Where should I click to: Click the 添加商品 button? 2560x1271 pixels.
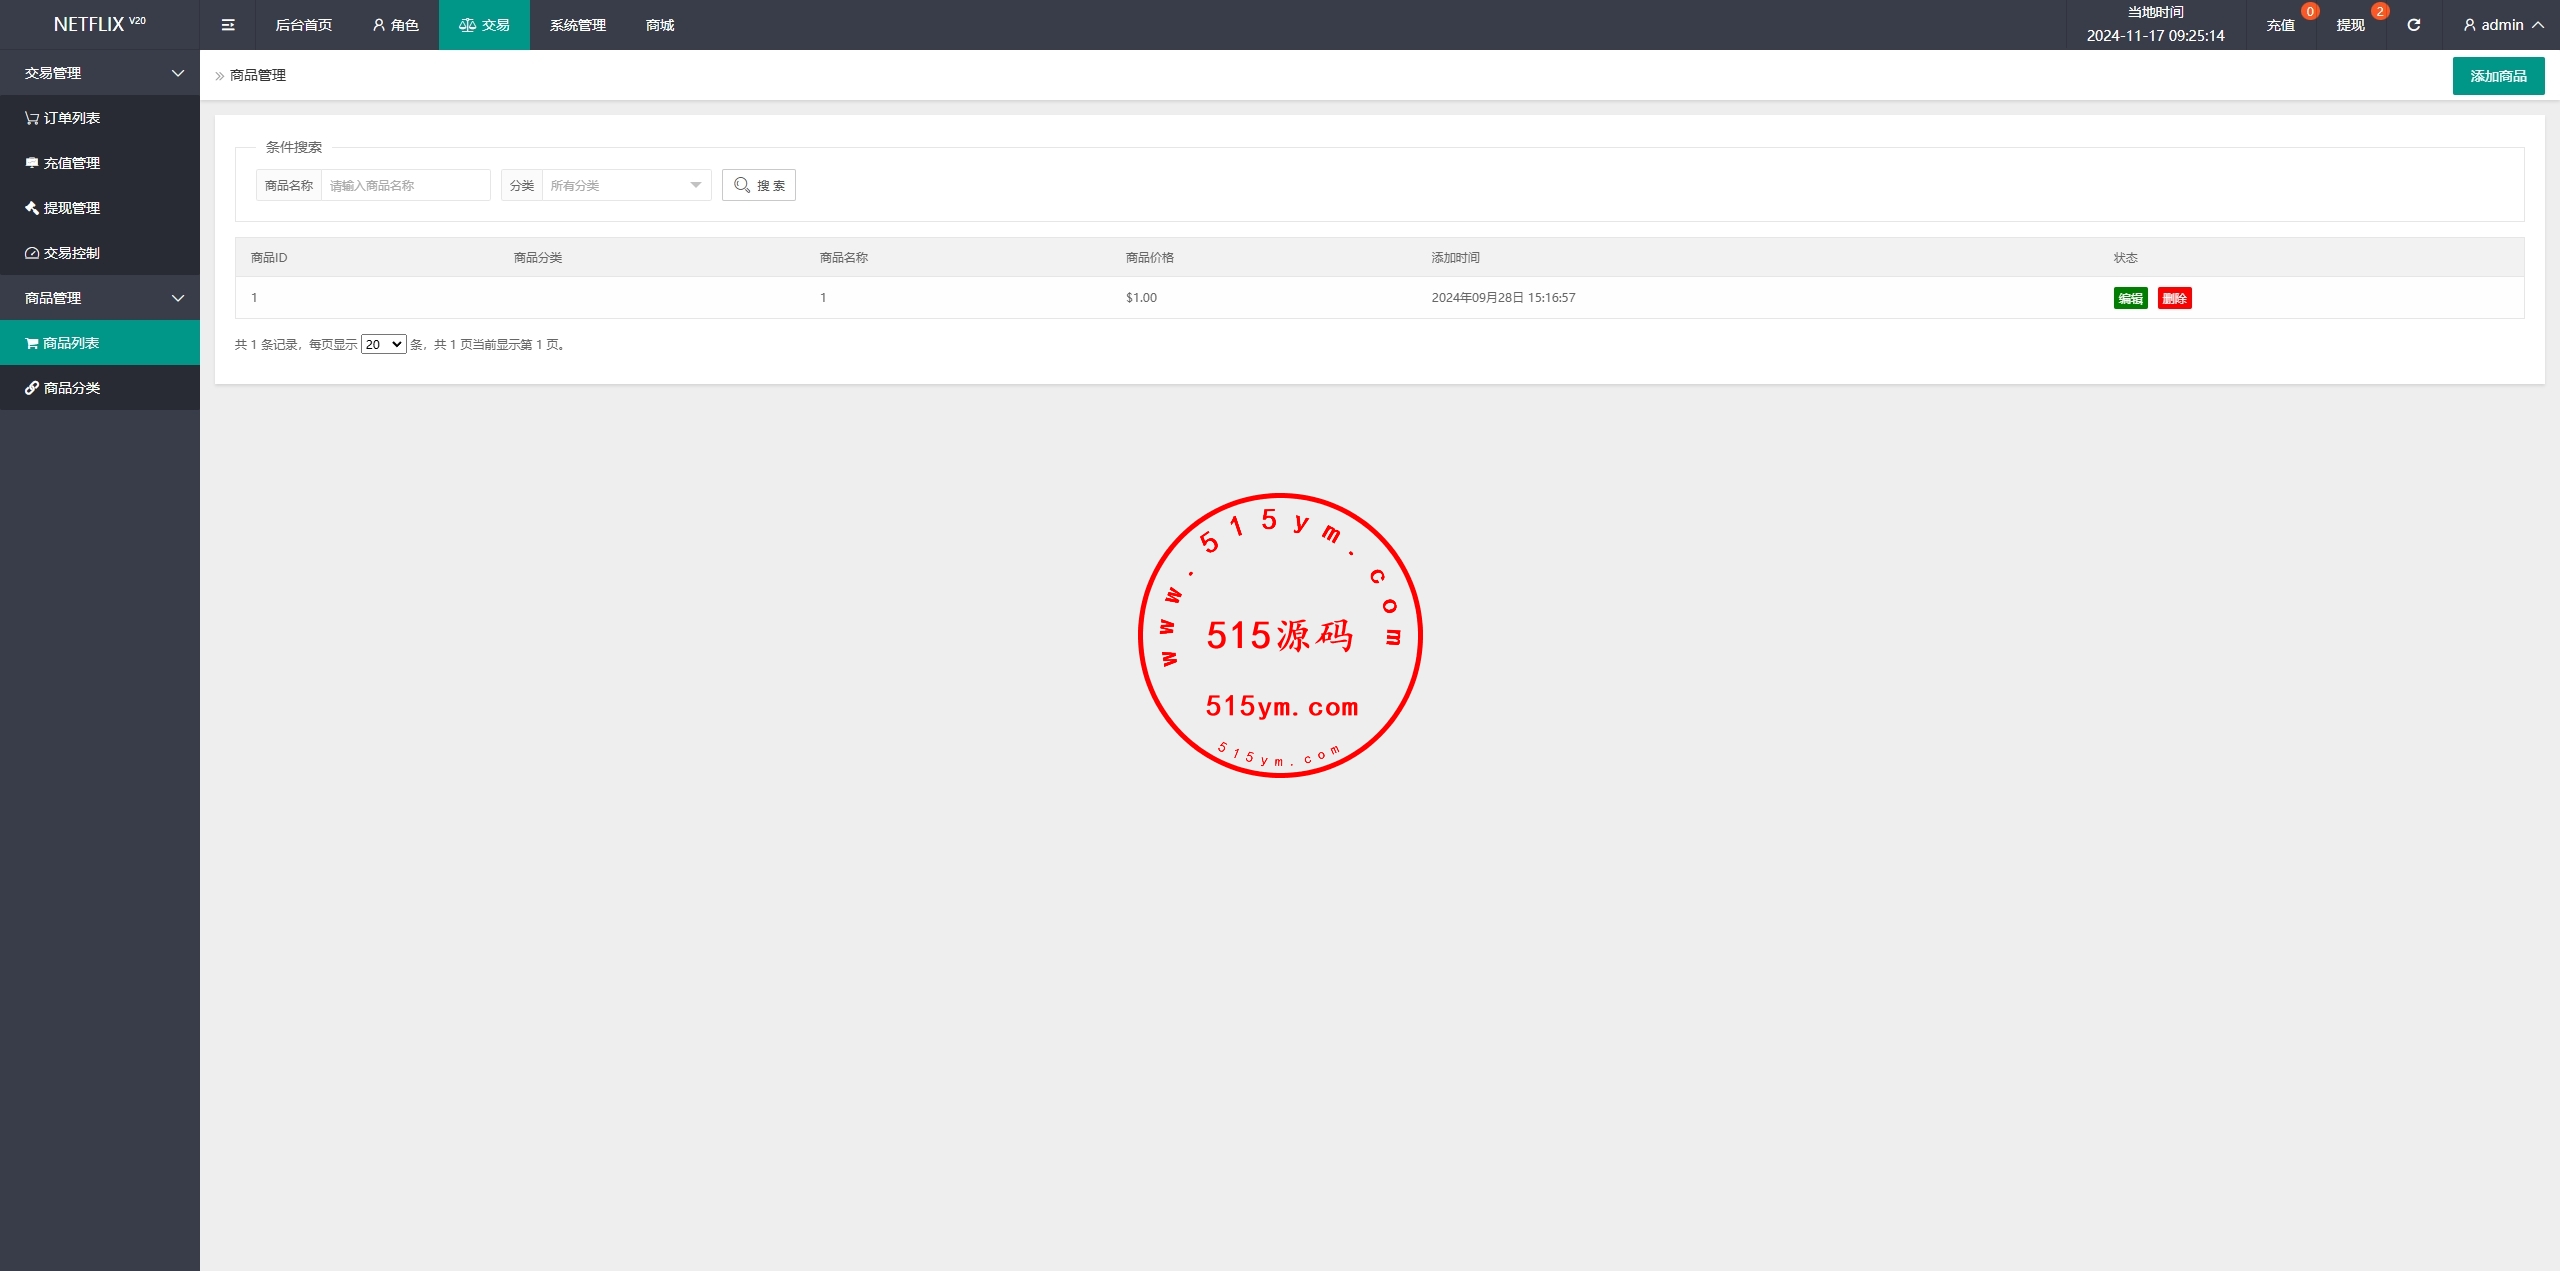pos(2498,76)
